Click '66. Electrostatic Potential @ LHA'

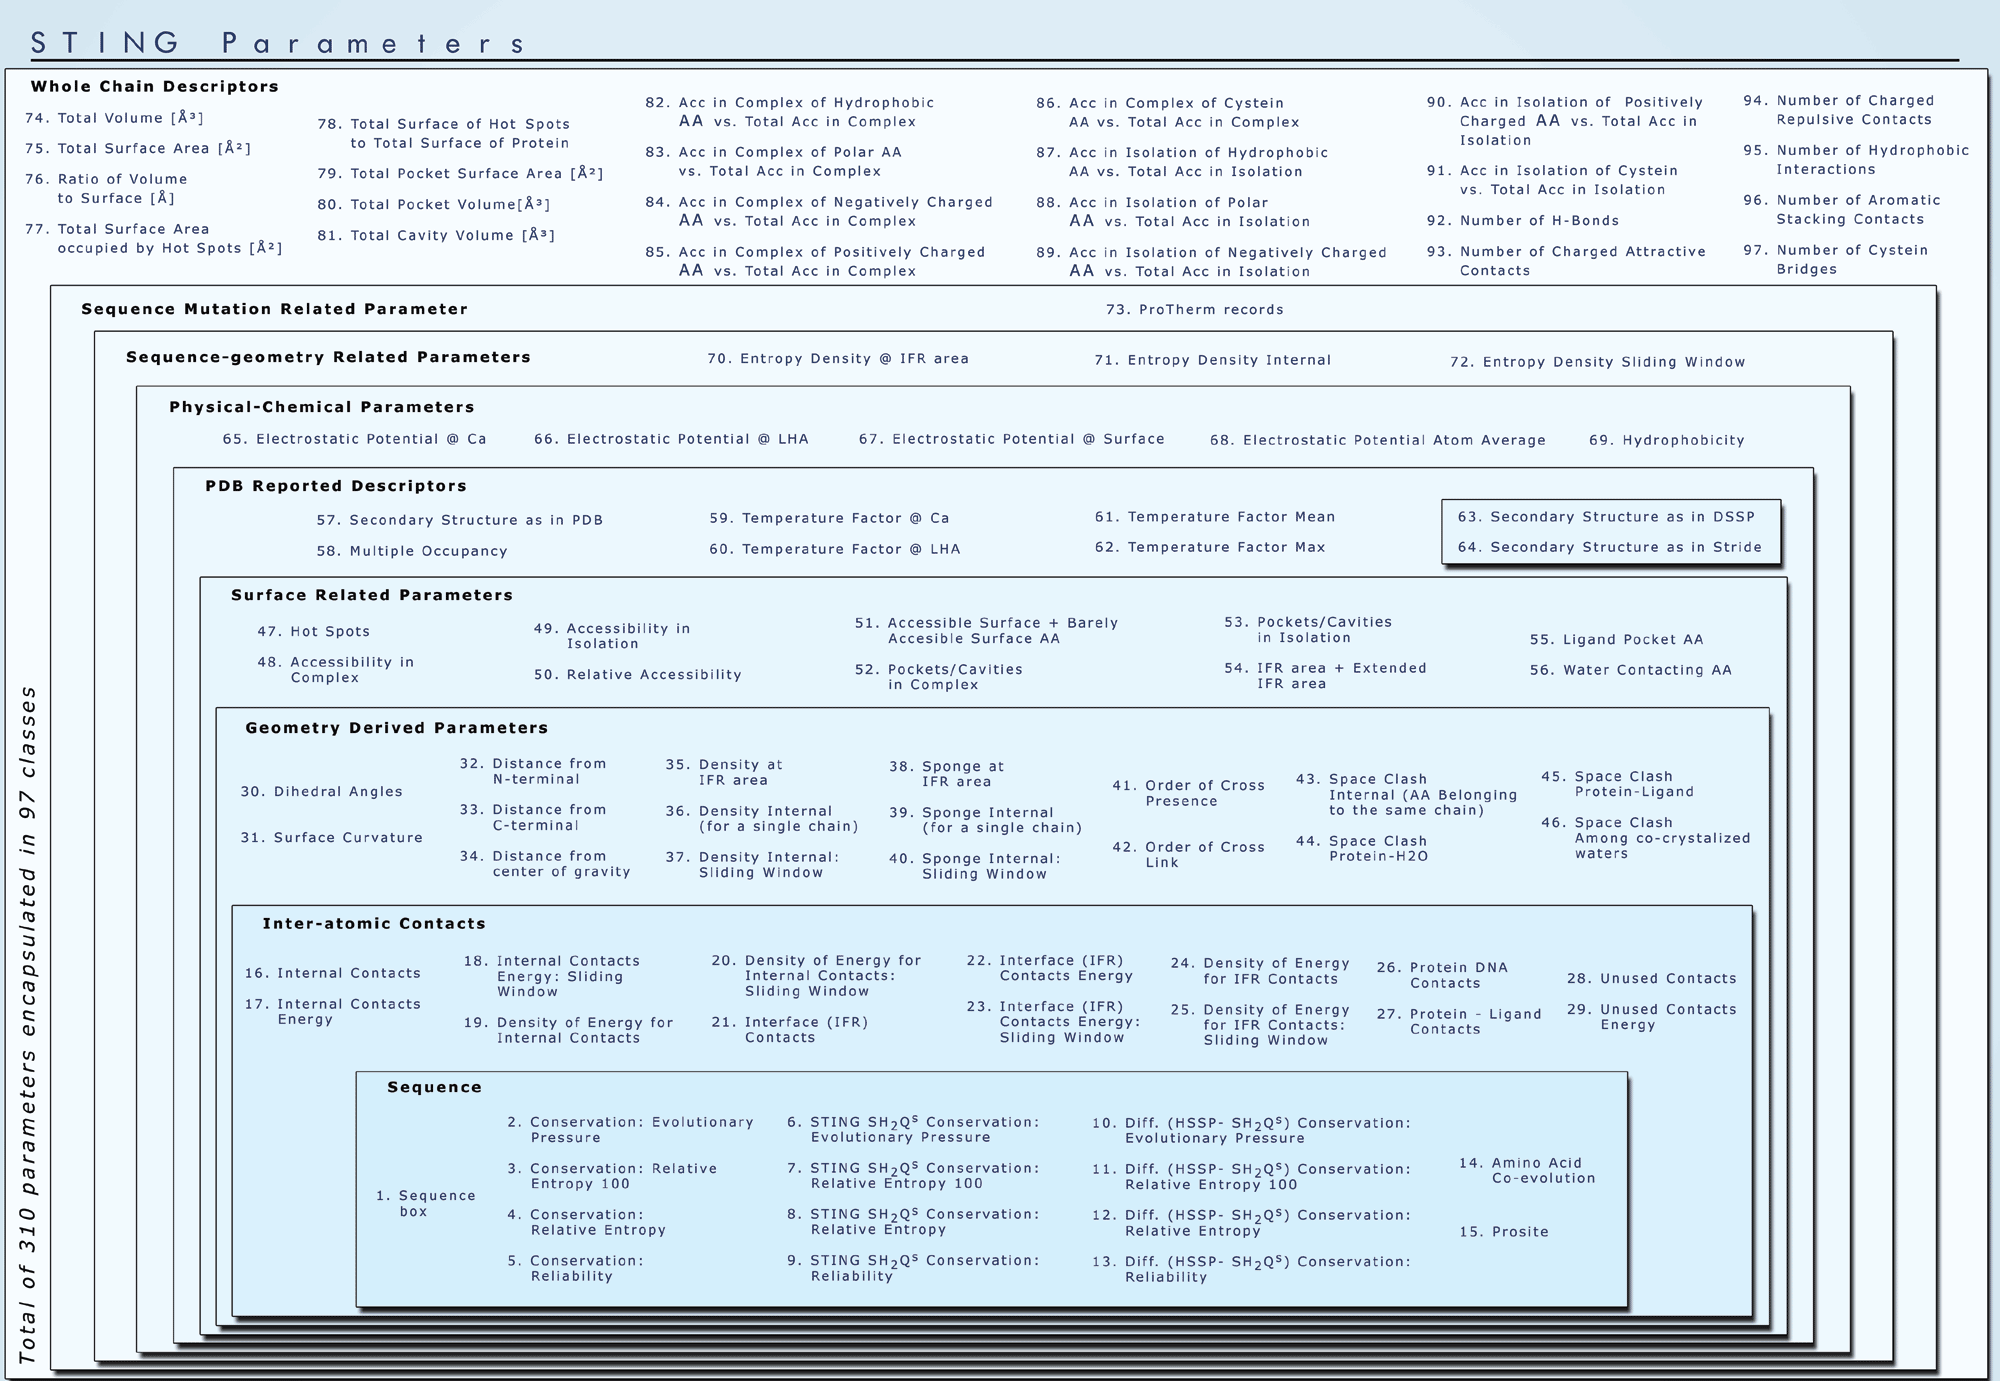671,438
